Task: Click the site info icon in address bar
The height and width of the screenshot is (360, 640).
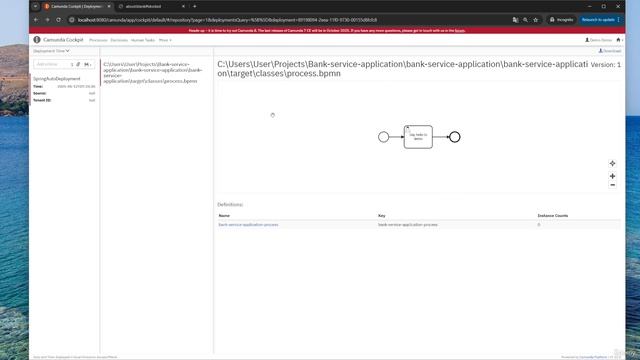Action: point(72,20)
